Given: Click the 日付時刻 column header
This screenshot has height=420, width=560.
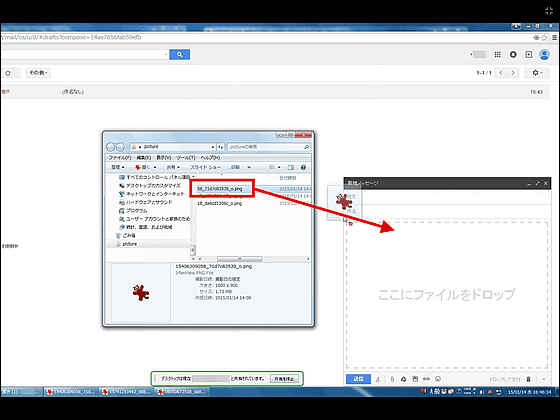Looking at the screenshot, I should [288, 178].
